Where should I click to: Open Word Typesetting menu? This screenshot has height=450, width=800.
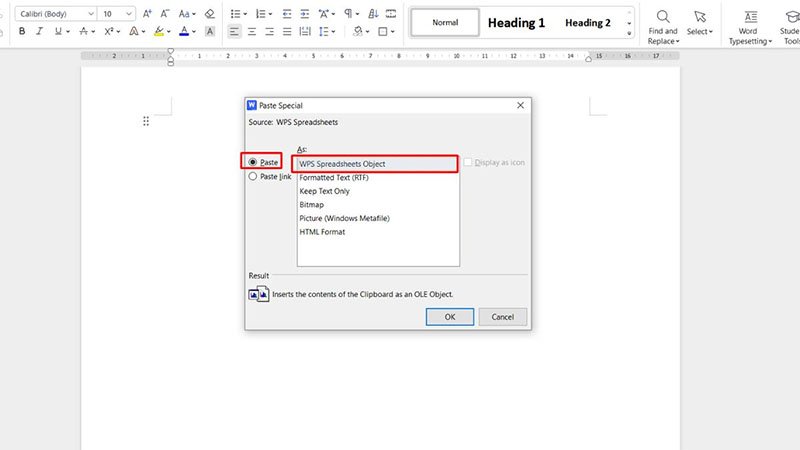click(x=750, y=27)
